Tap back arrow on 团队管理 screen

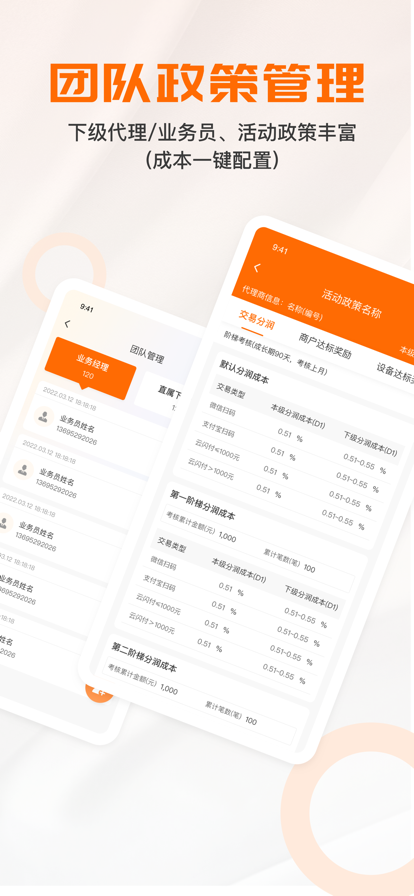67,324
